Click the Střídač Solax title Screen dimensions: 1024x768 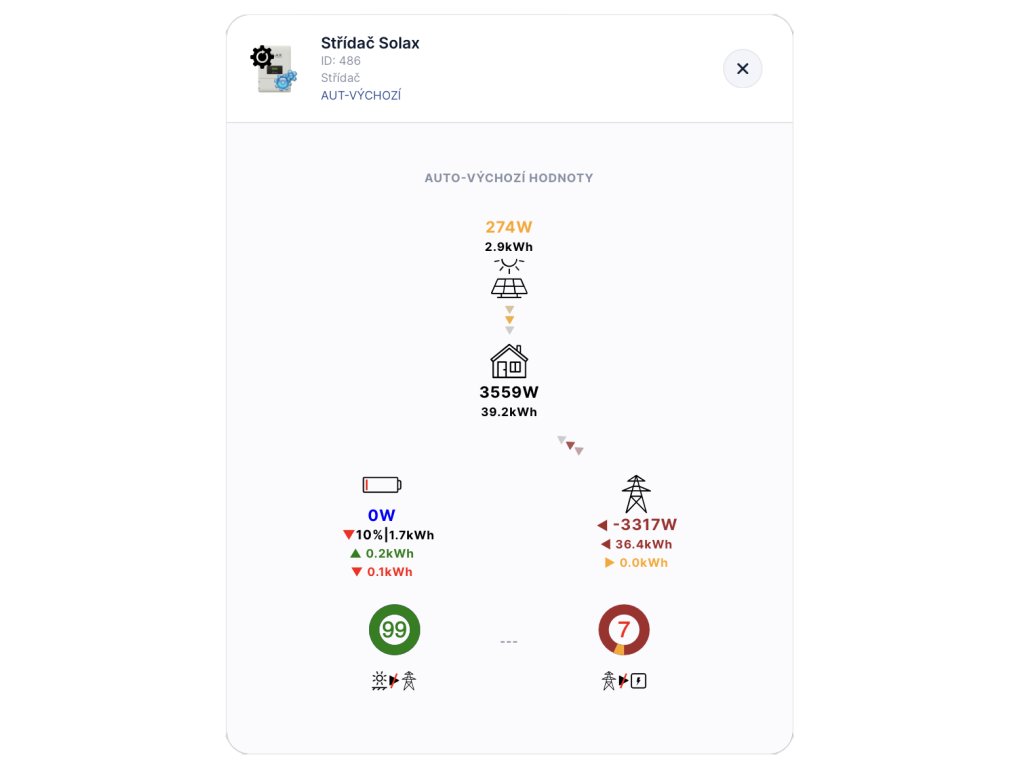(x=370, y=43)
